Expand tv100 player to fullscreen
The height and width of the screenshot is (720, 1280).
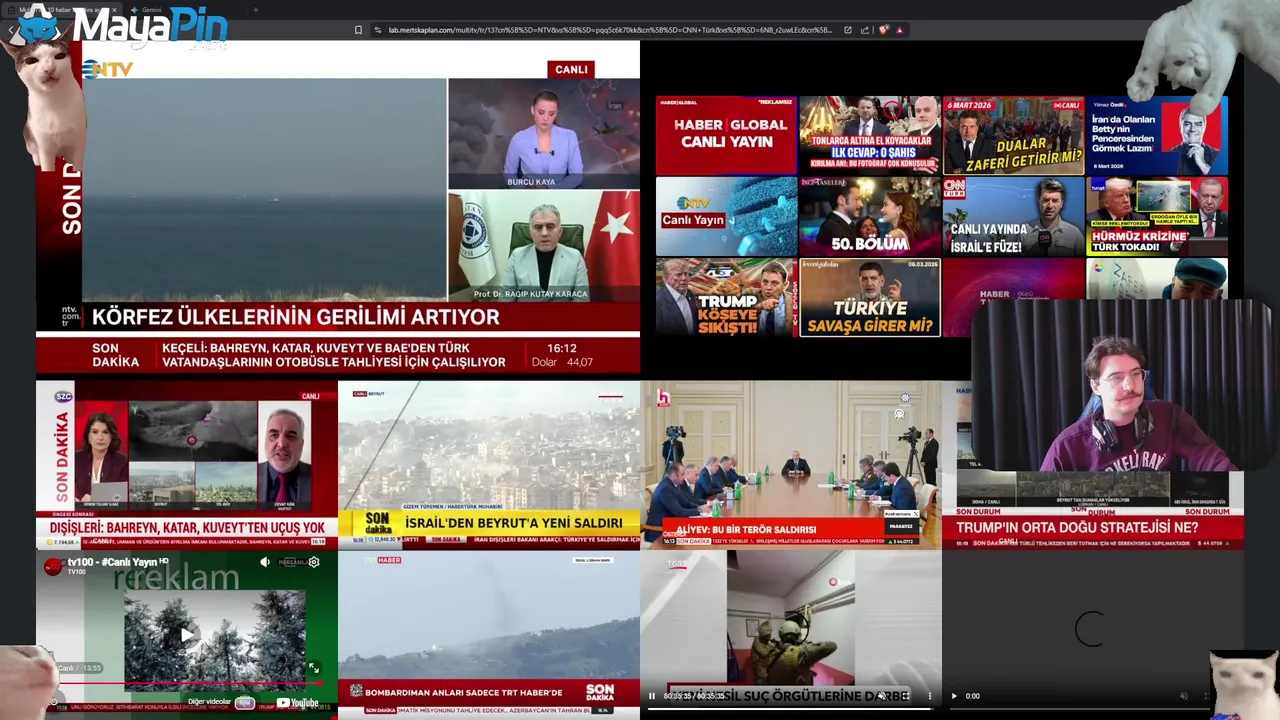tap(314, 668)
